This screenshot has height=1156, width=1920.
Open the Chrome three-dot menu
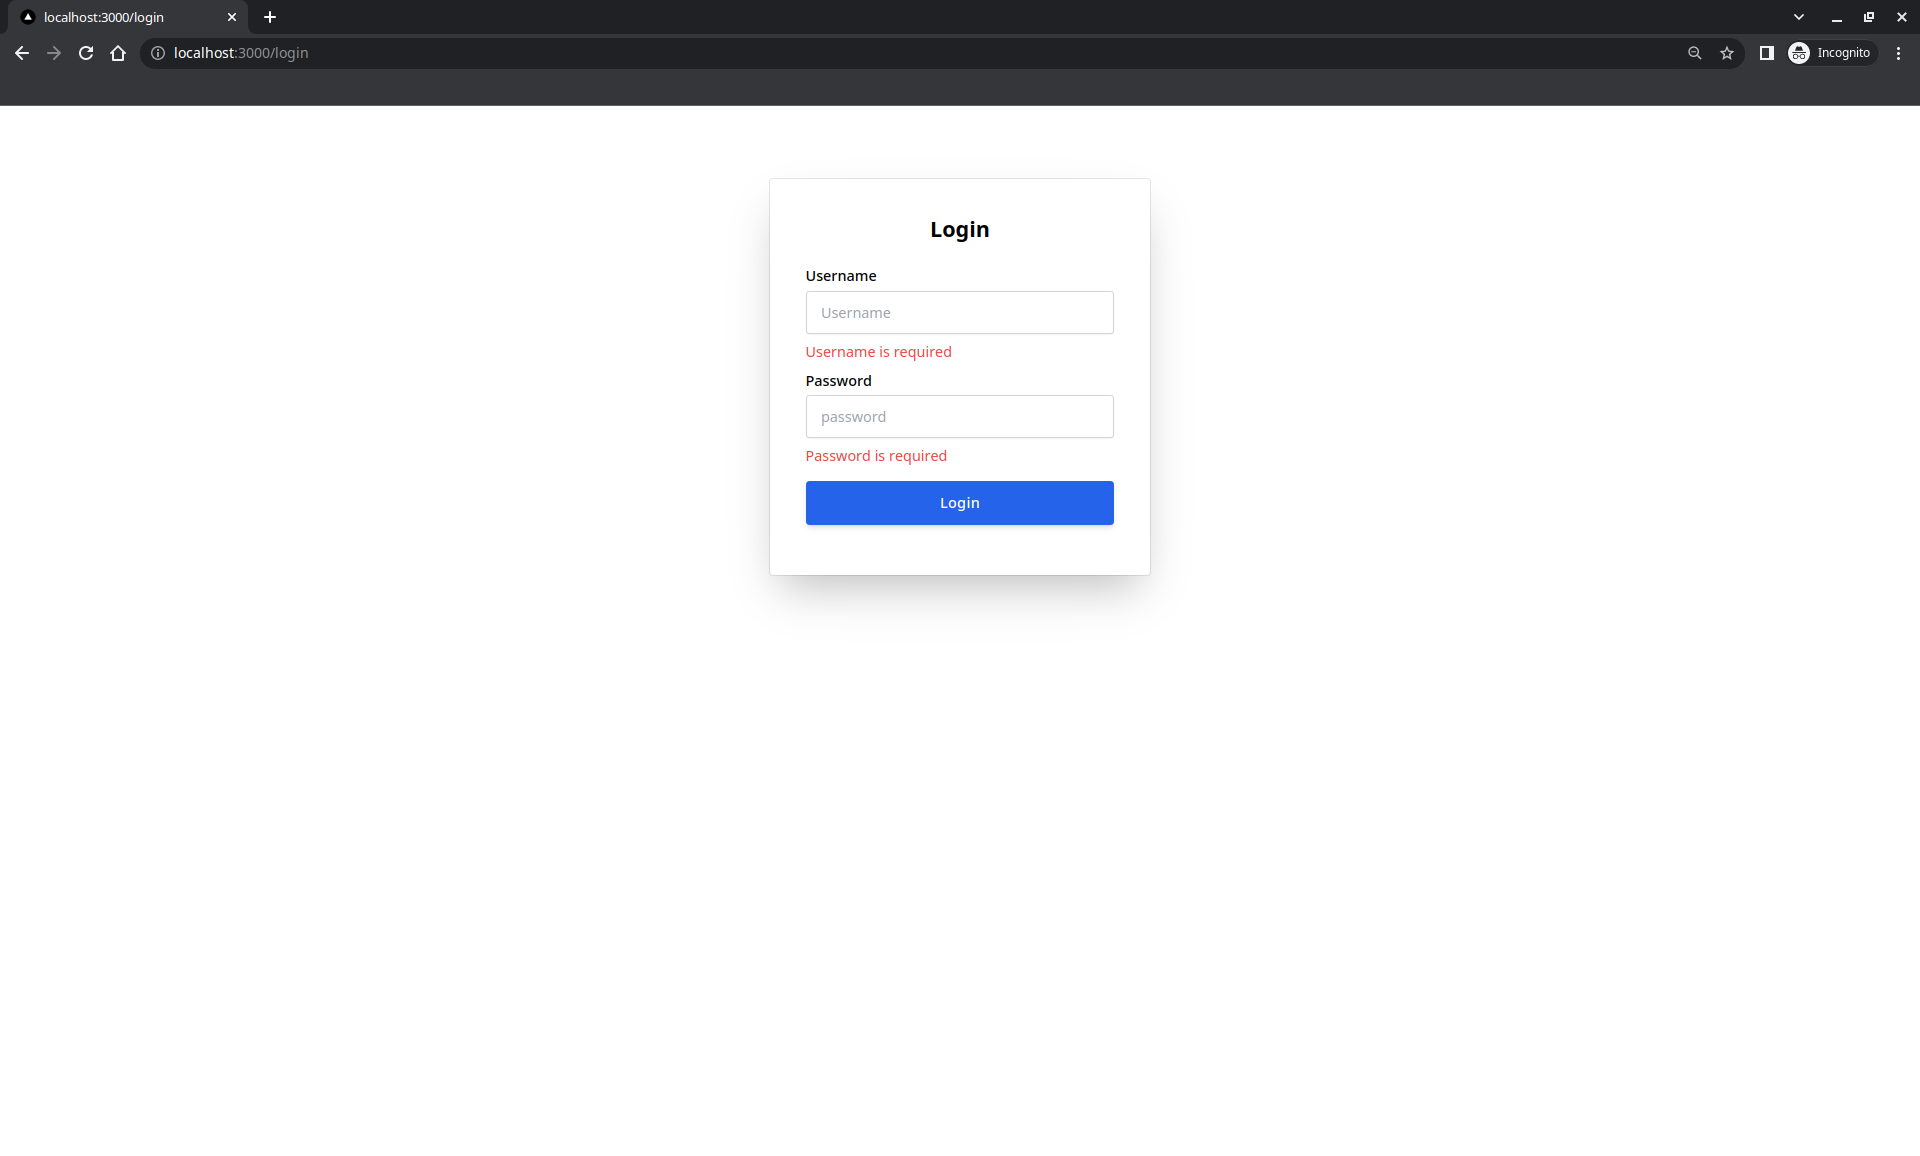pyautogui.click(x=1898, y=53)
